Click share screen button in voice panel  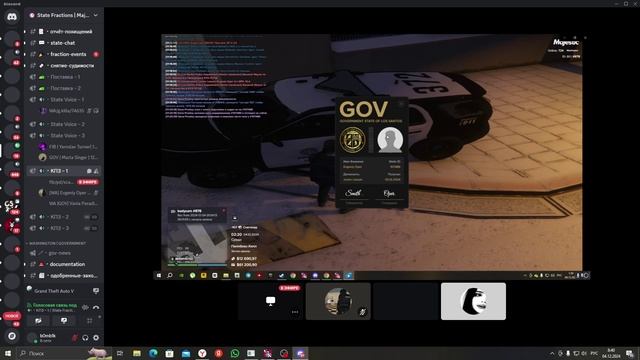[64, 321]
